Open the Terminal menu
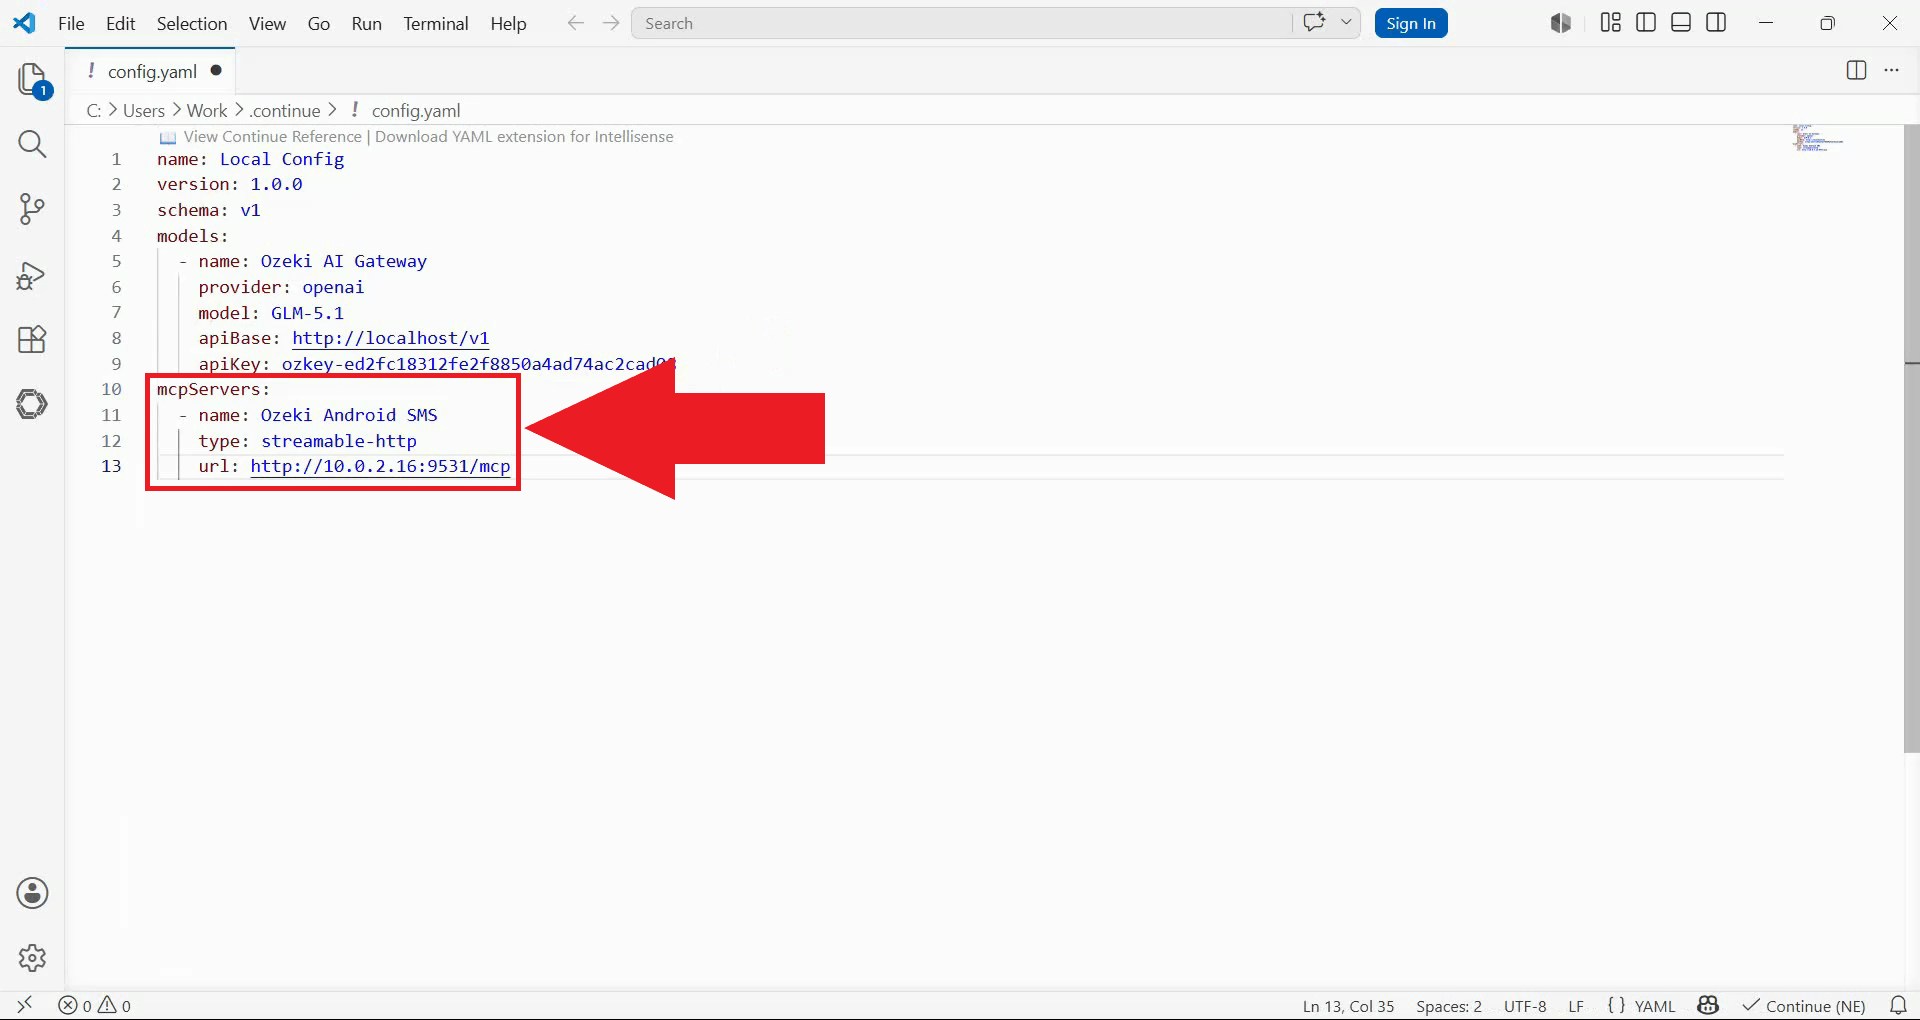 [x=436, y=23]
